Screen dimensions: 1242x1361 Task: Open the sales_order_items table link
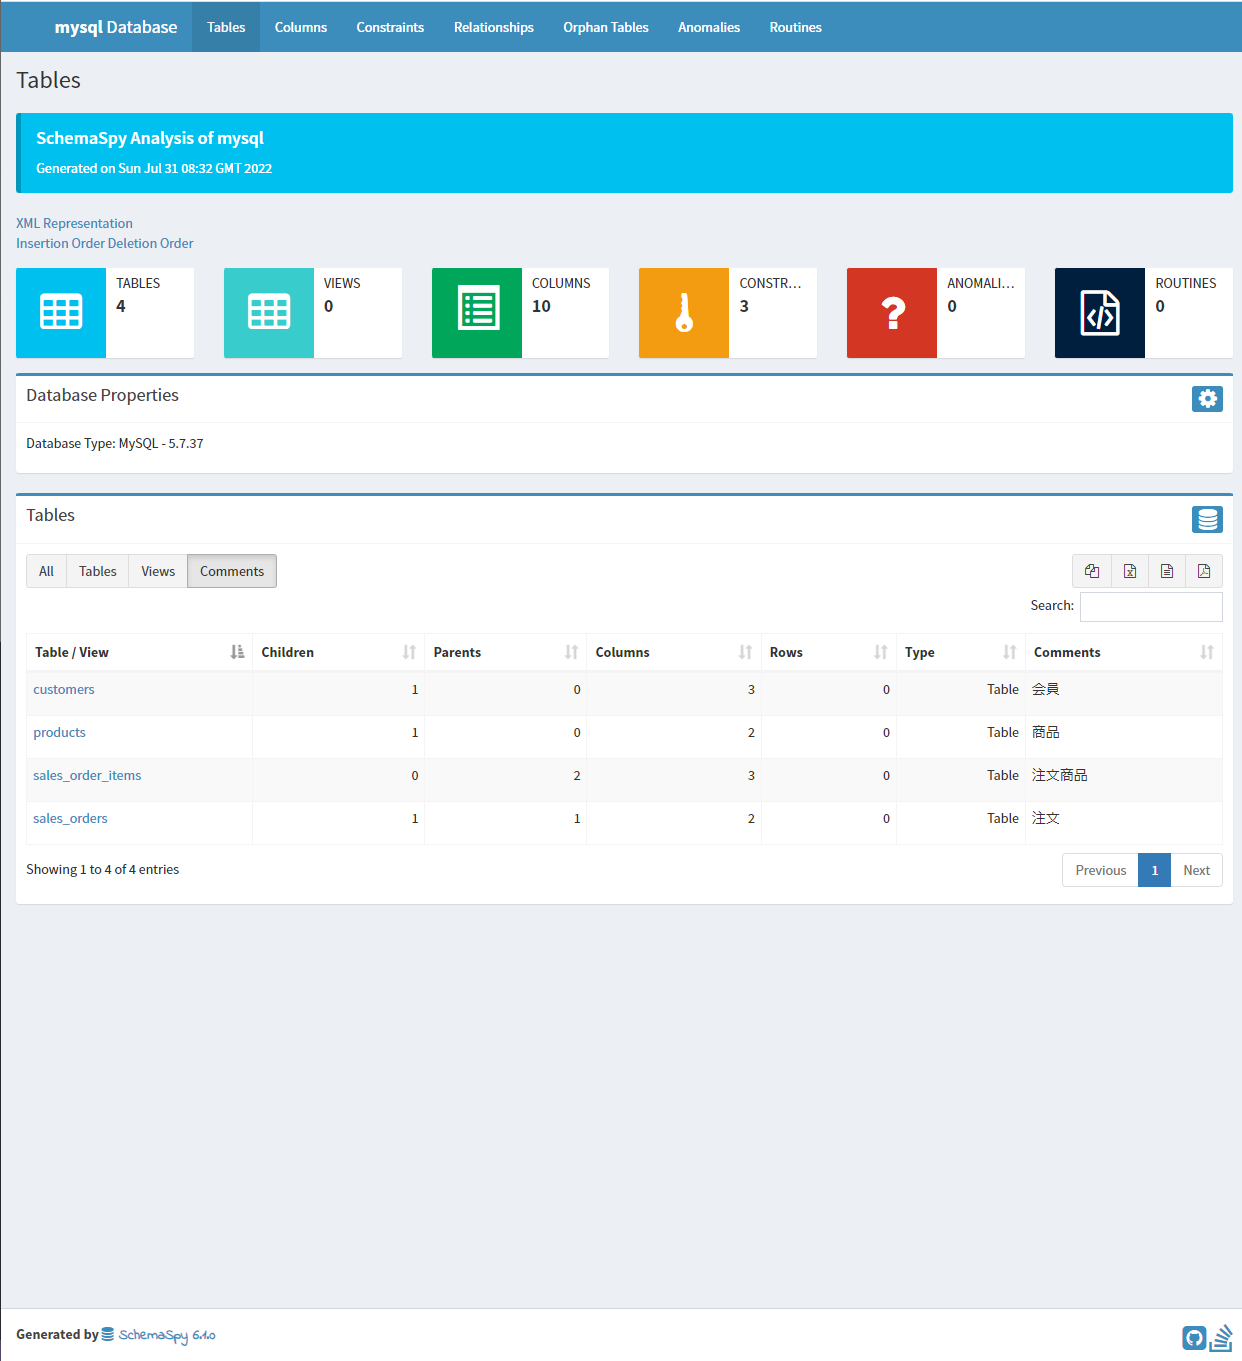coord(87,775)
